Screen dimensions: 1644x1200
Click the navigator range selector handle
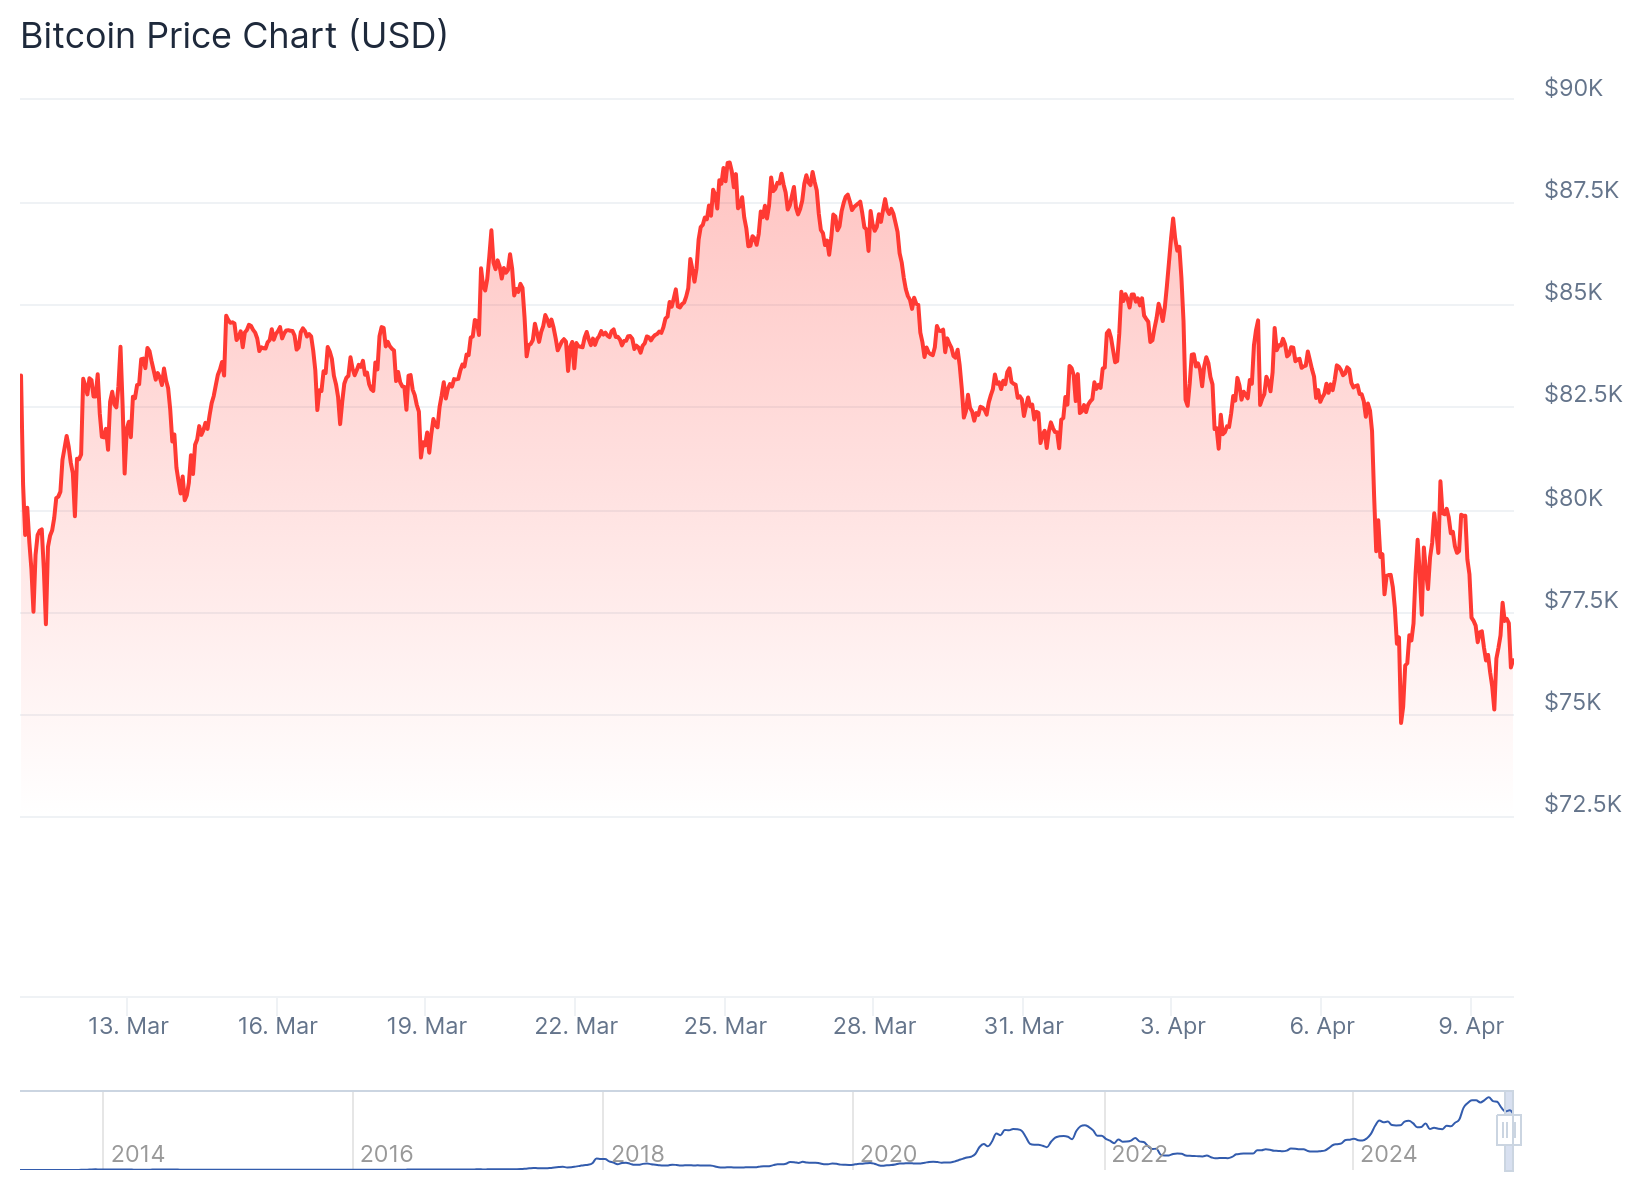pyautogui.click(x=1508, y=1130)
